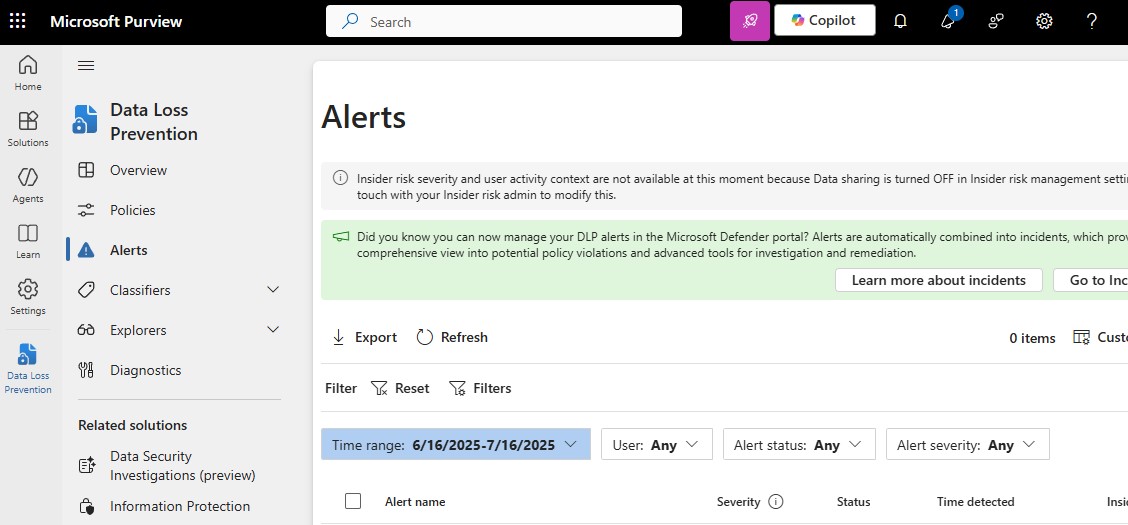Open the Policies menu item
The image size is (1128, 525).
tap(132, 210)
